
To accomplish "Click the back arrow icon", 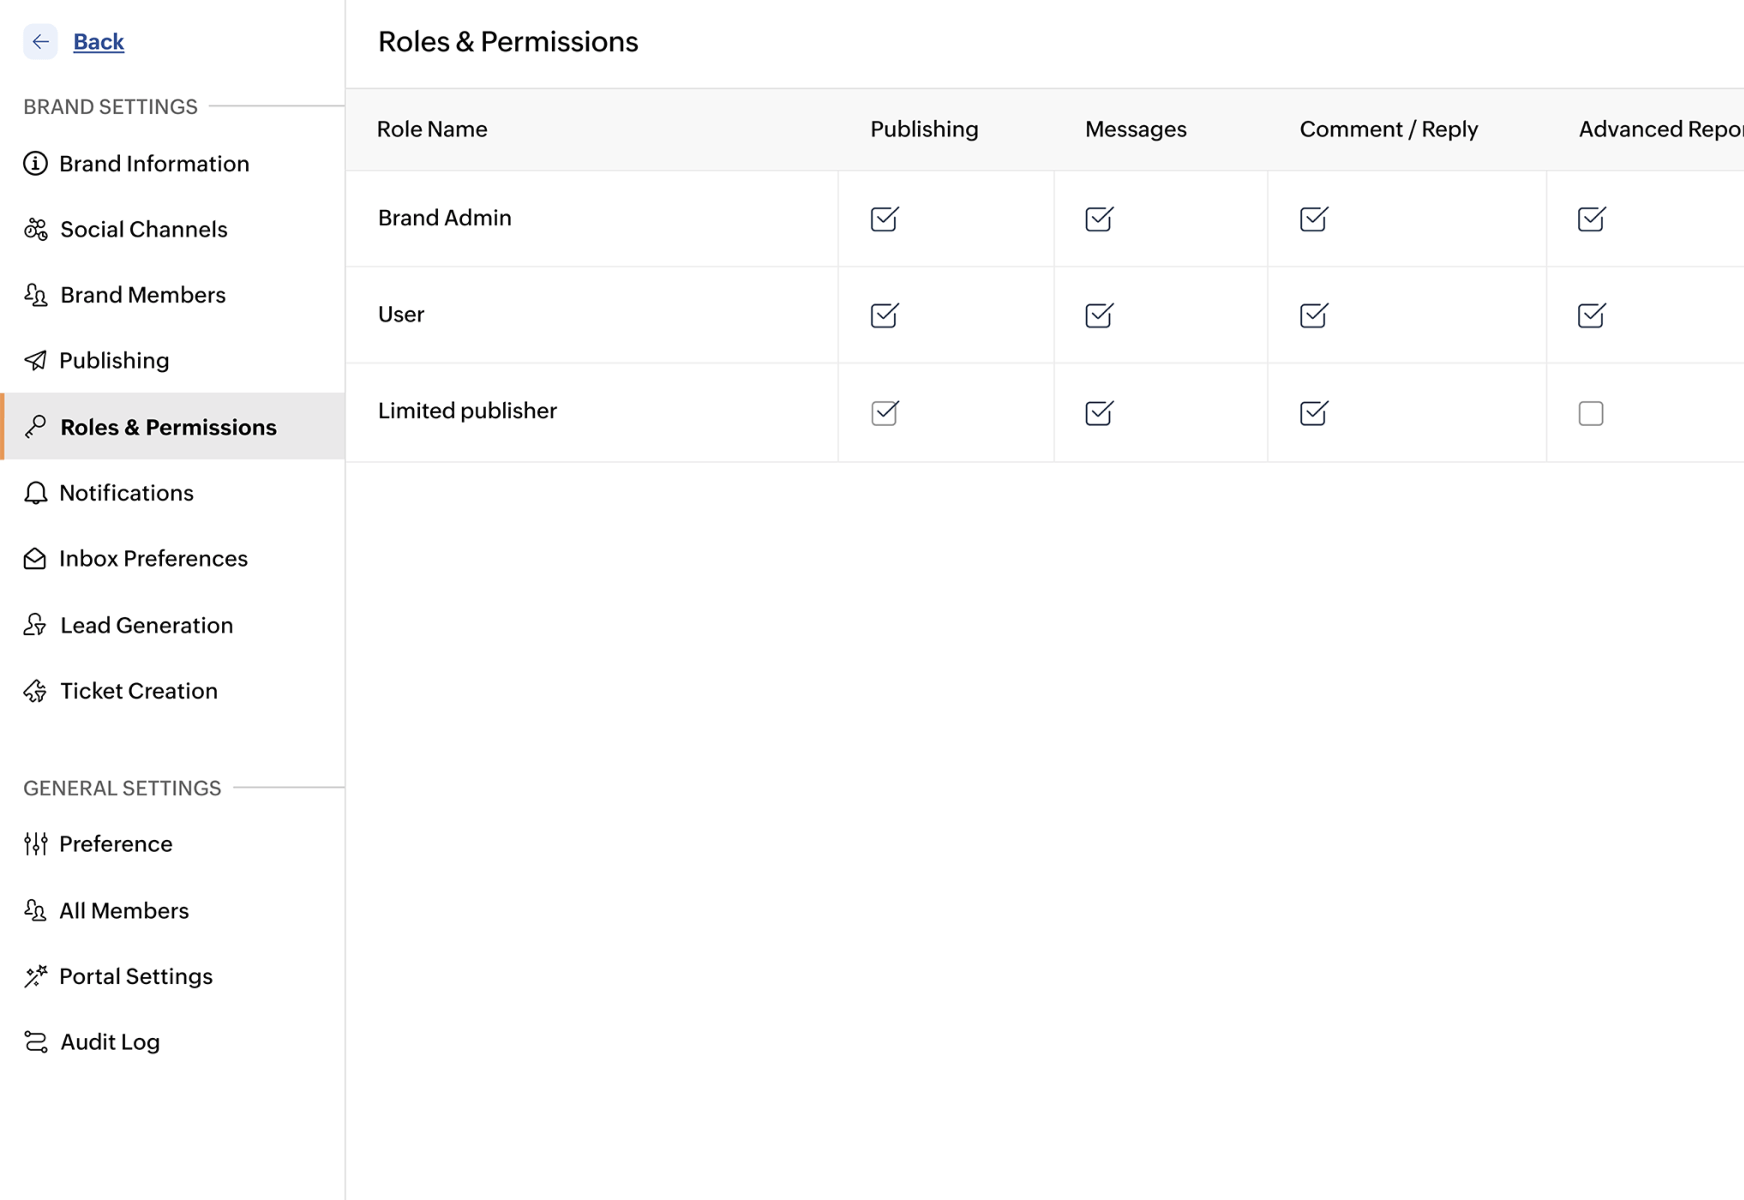I will tap(40, 42).
